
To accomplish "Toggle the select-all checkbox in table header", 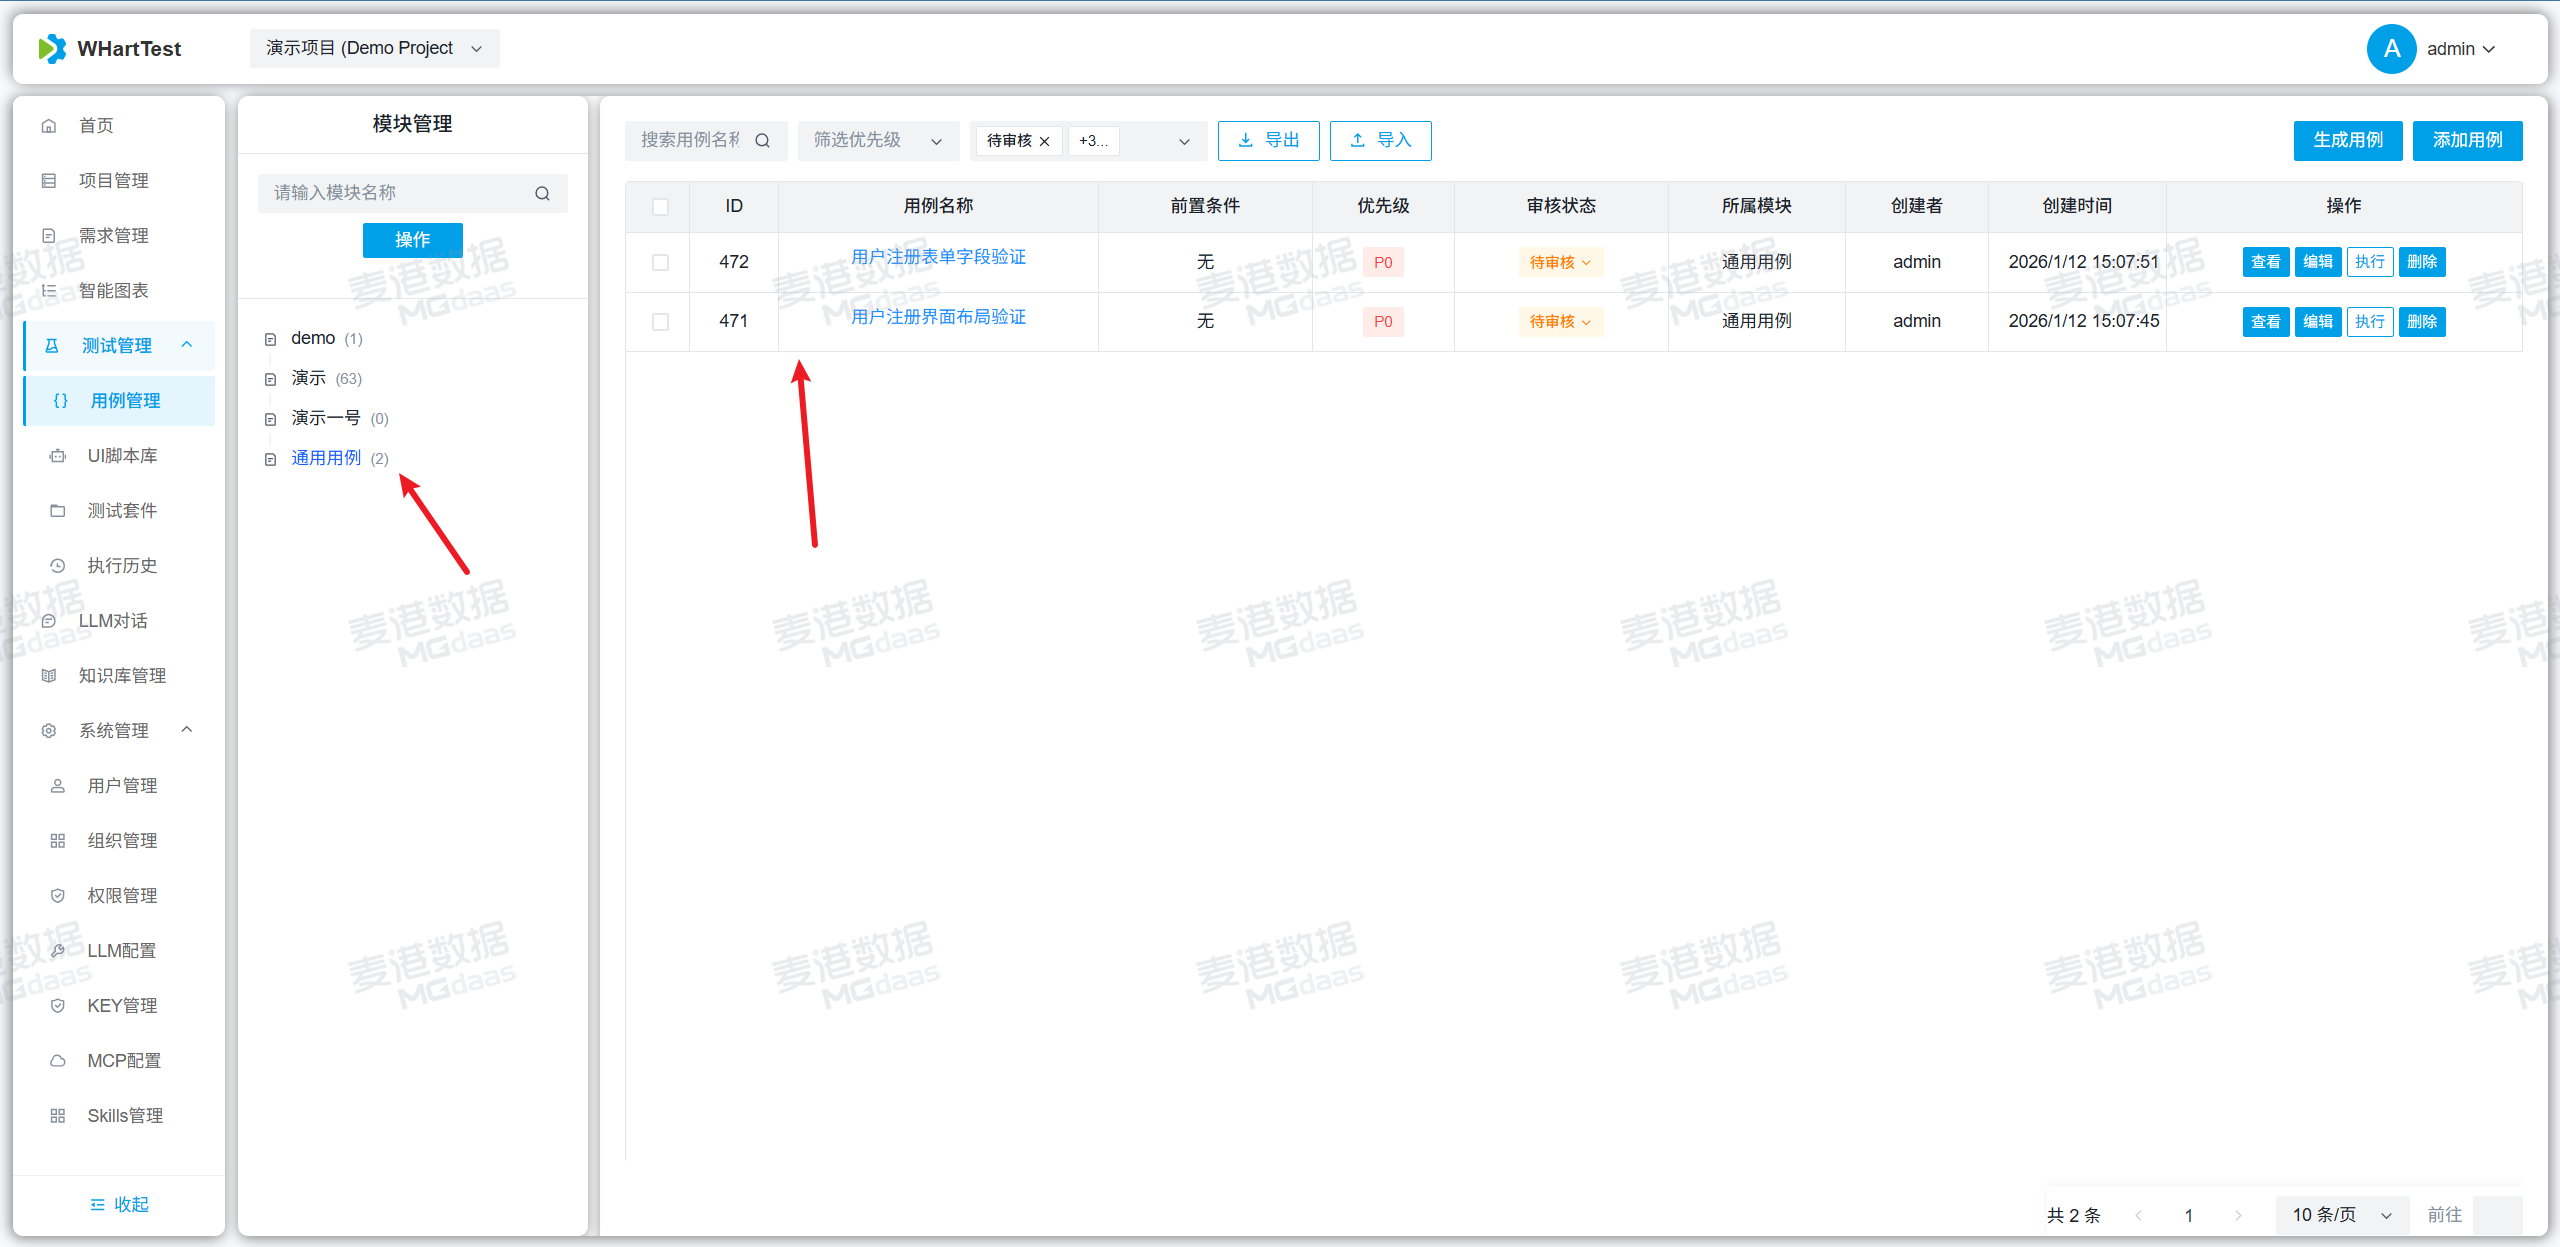I will point(660,207).
